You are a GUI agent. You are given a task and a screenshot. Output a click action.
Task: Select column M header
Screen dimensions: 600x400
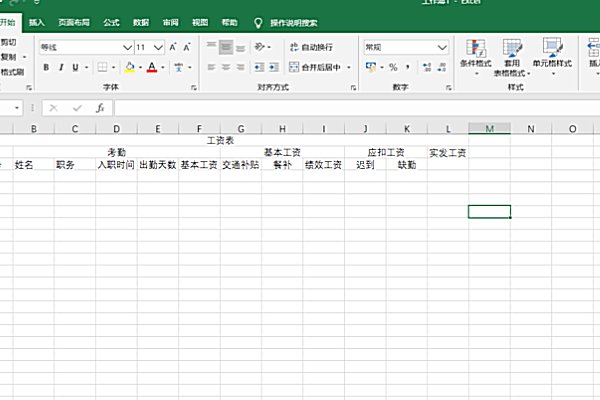489,129
